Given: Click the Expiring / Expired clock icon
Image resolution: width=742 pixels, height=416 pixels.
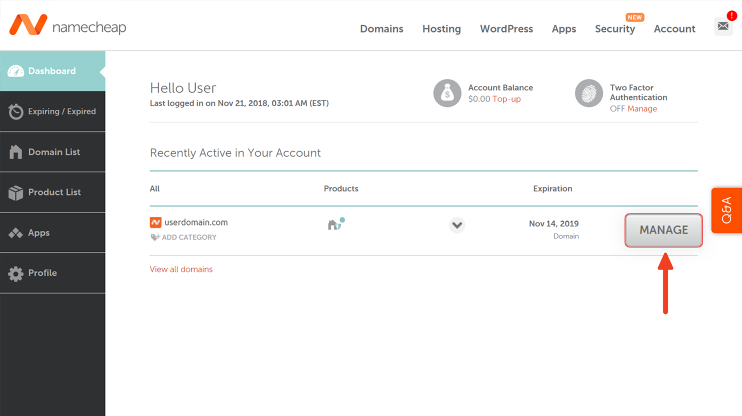Looking at the screenshot, I should [x=16, y=111].
